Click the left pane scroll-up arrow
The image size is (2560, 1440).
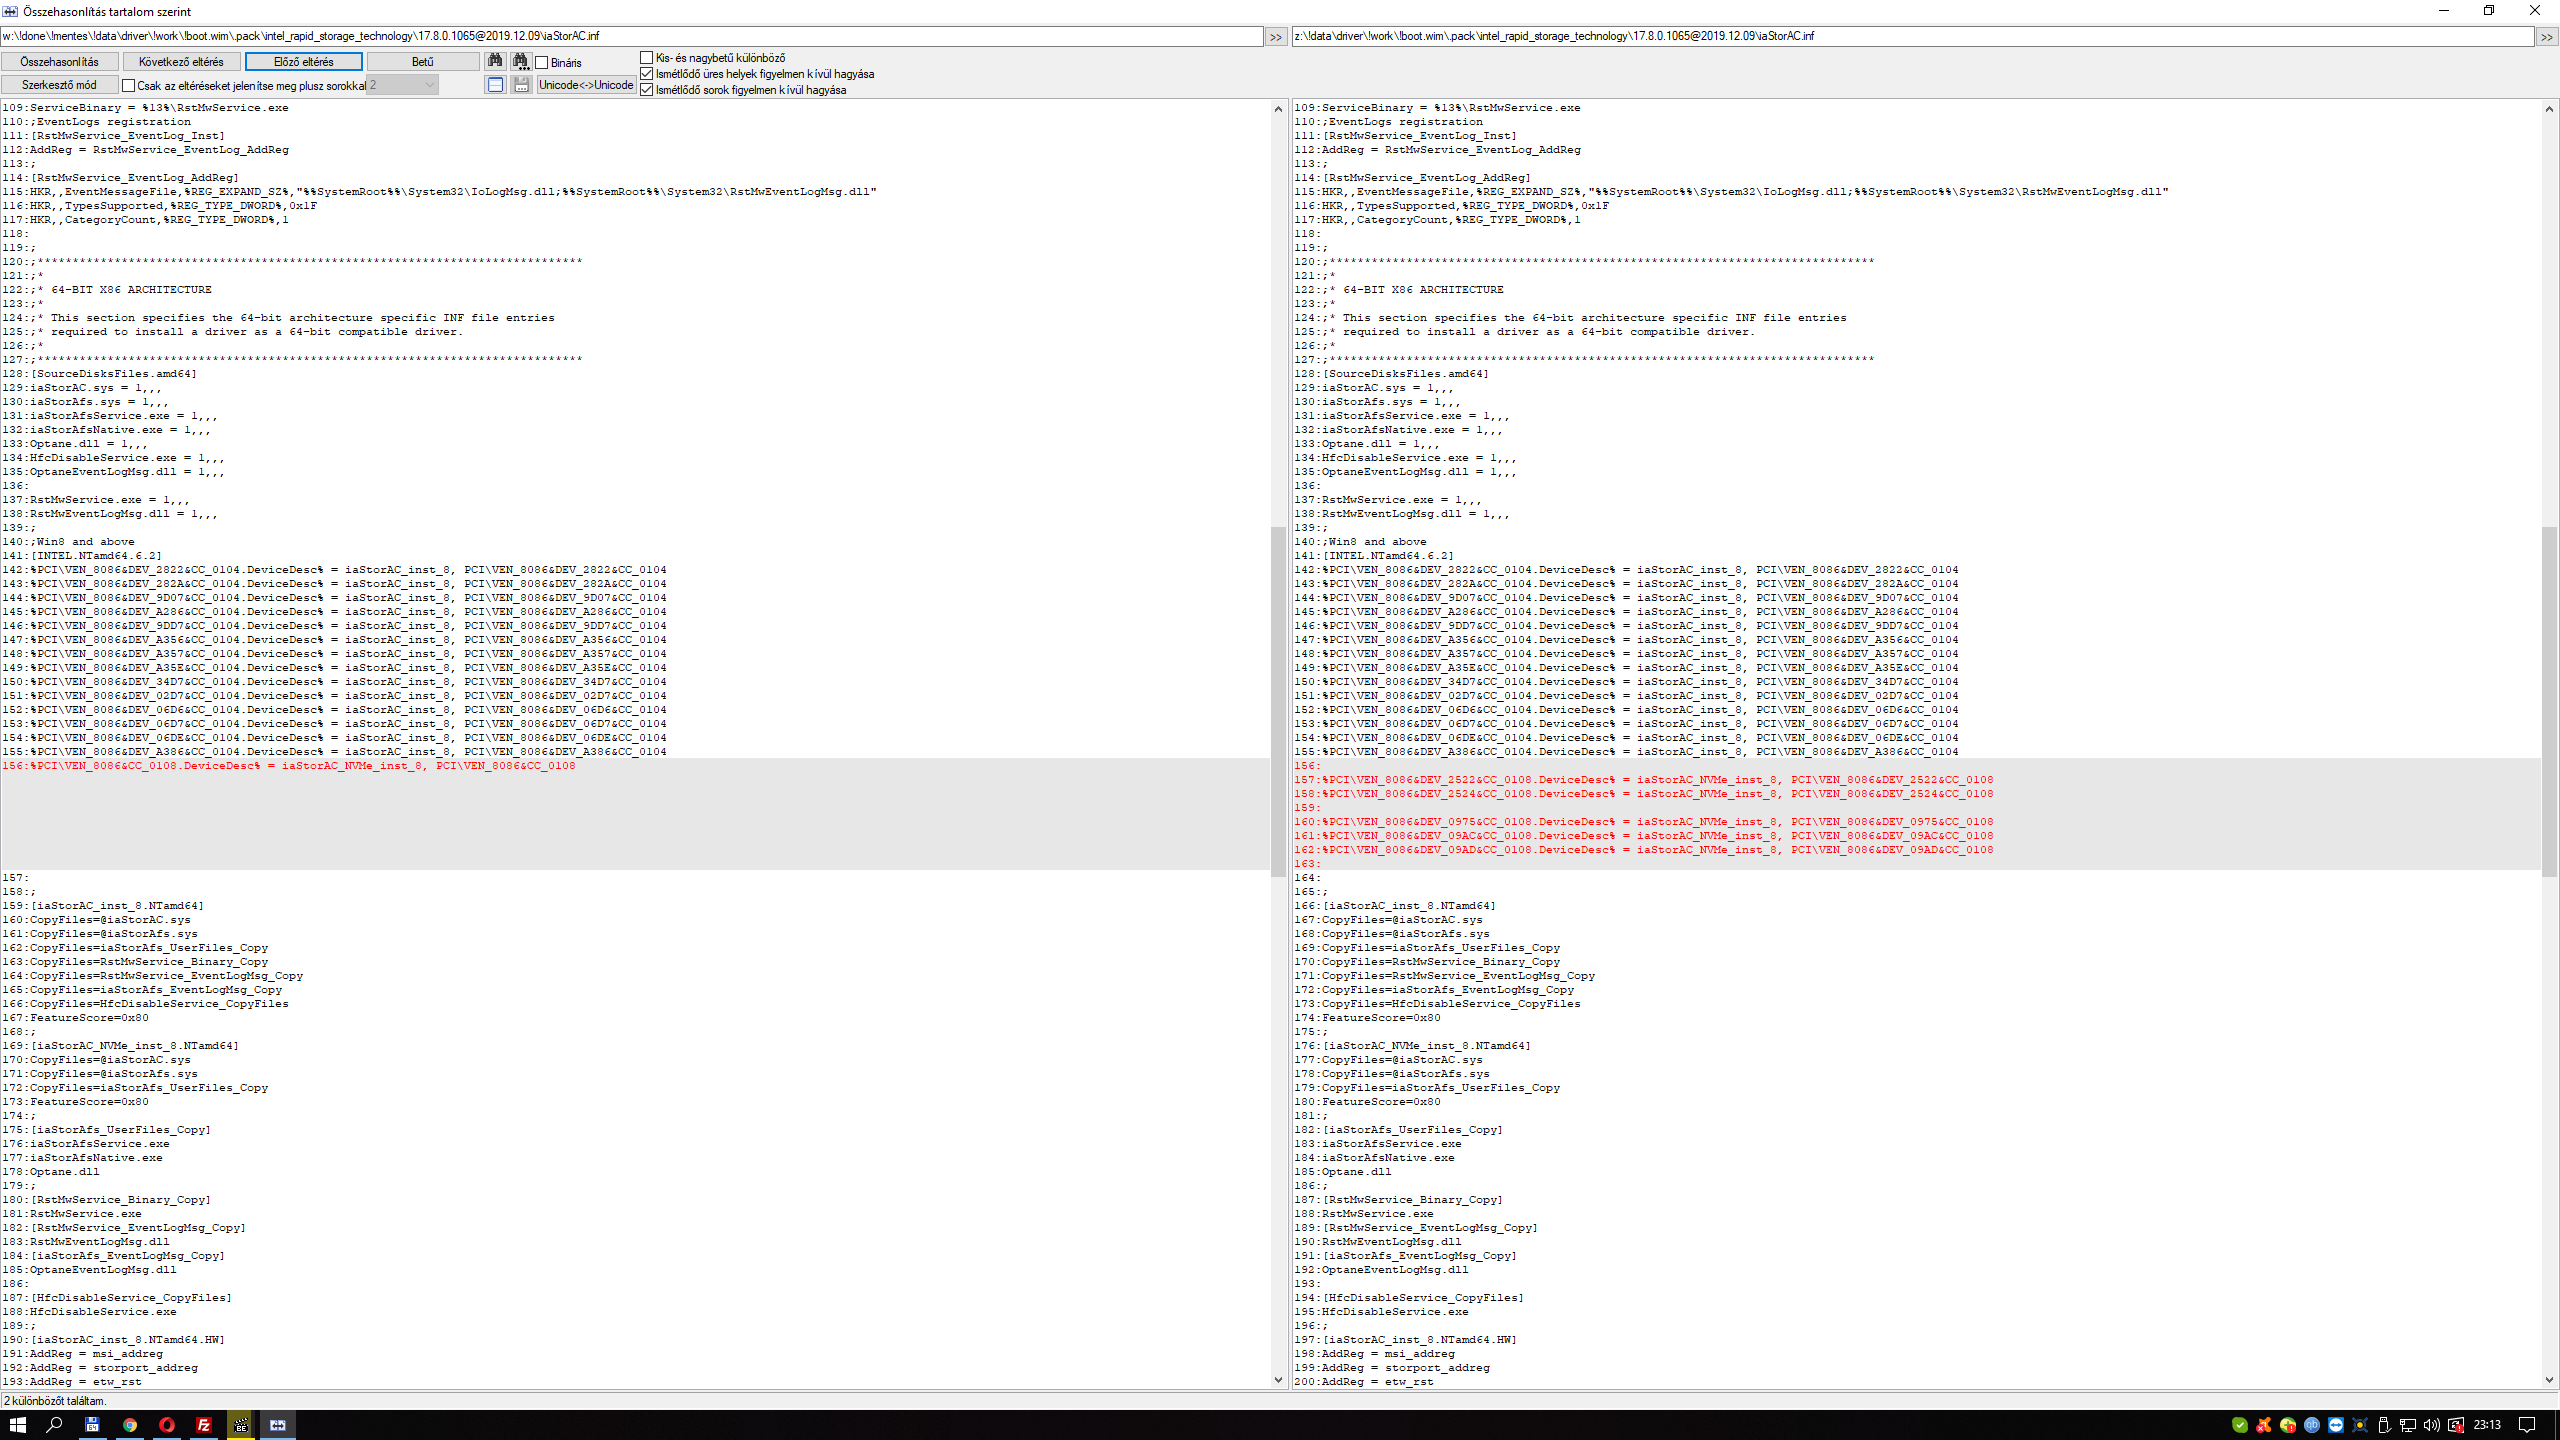click(x=1278, y=108)
